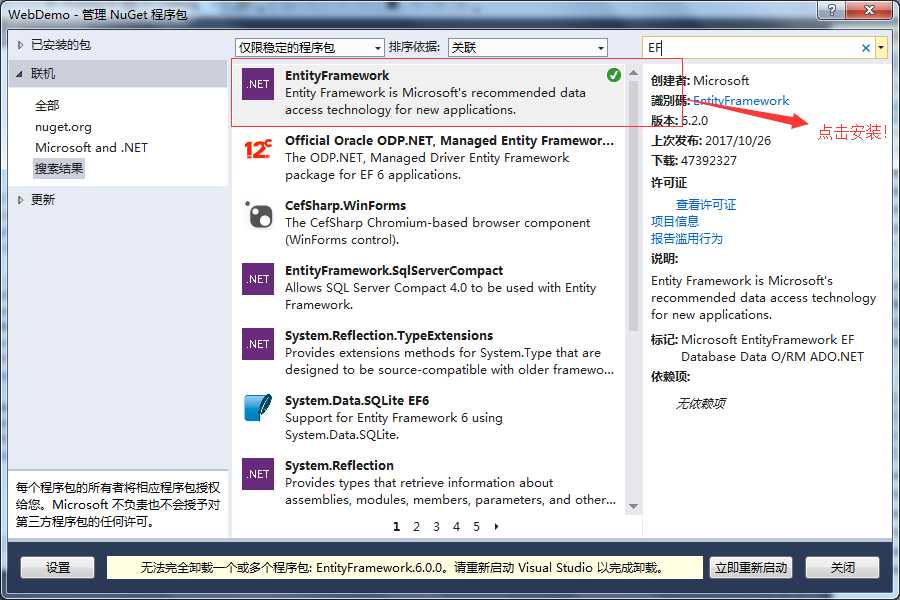Select the System.Reflection package title
The width and height of the screenshot is (900, 600).
point(339,466)
